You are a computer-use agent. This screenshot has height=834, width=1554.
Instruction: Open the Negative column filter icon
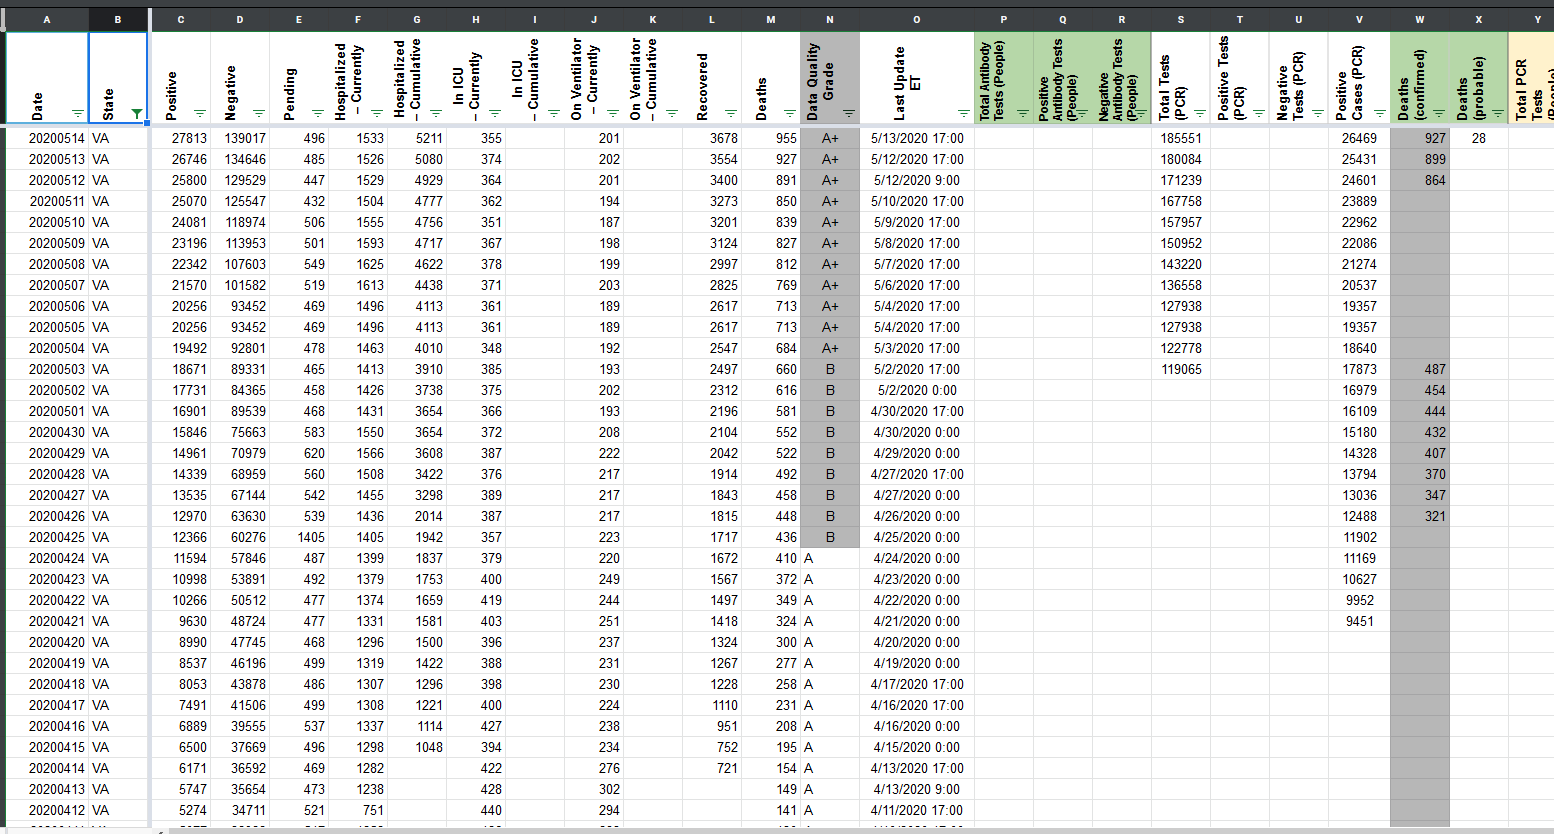pyautogui.click(x=259, y=113)
